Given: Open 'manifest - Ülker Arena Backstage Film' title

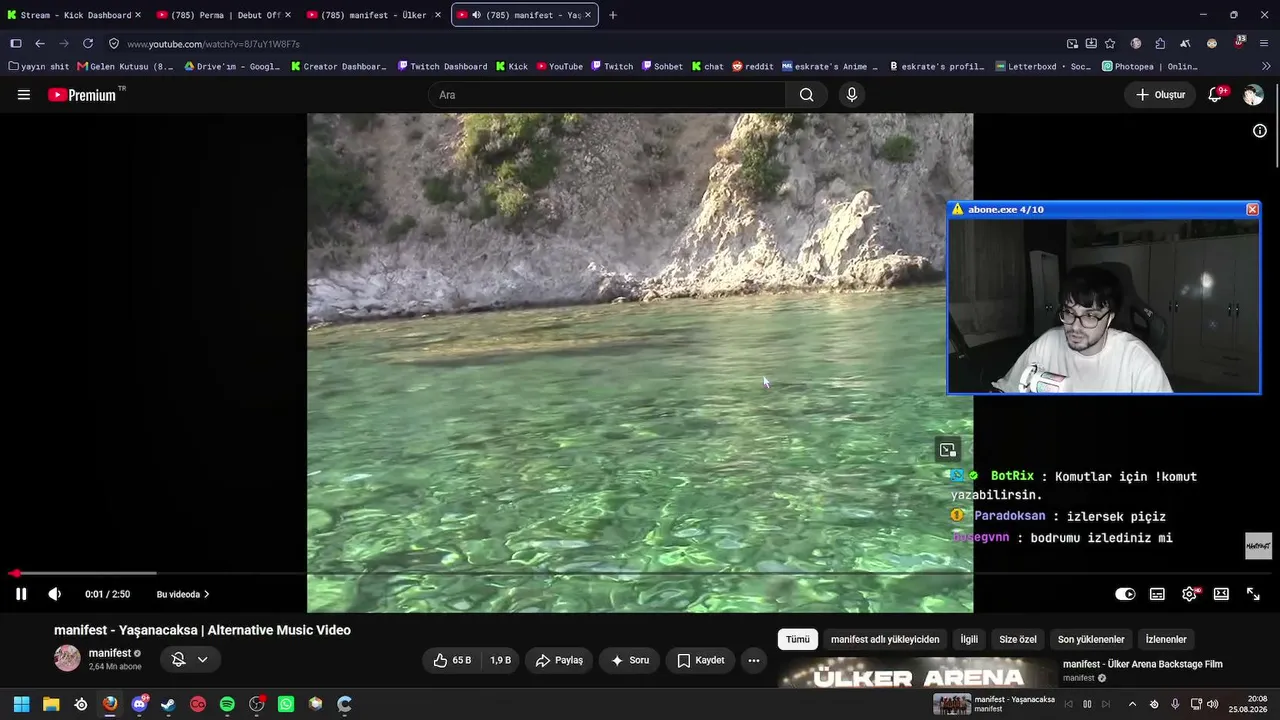Looking at the screenshot, I should 1143,664.
